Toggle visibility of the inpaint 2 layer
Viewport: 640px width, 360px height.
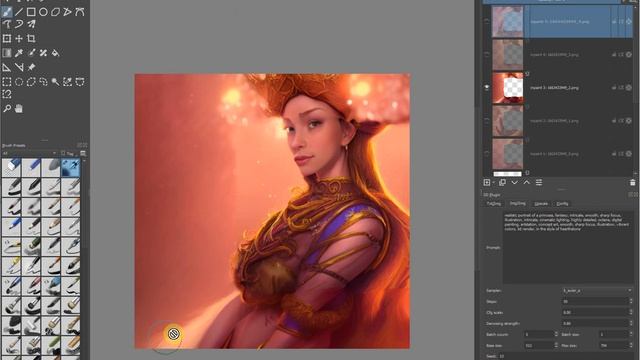(487, 120)
